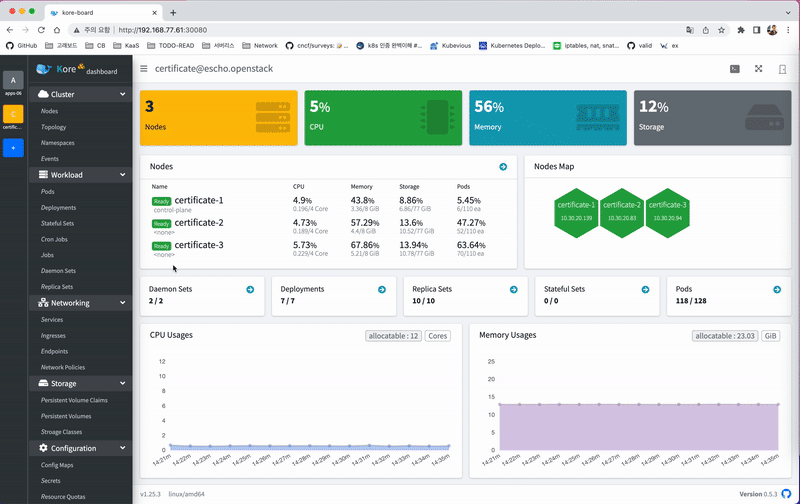Open Services in sidebar
The image size is (800, 504).
click(52, 320)
